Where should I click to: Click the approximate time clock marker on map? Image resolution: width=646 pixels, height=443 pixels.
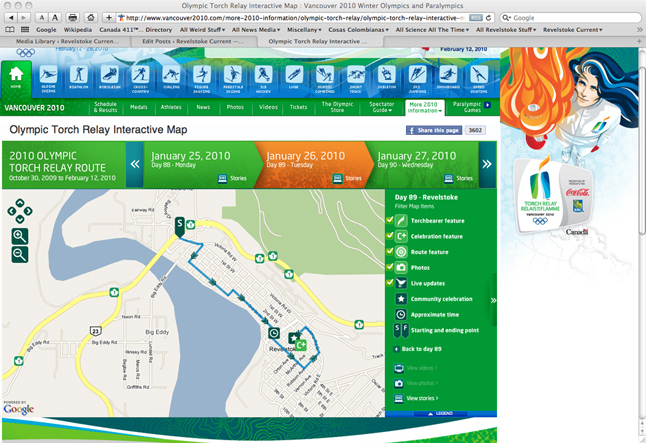pyautogui.click(x=274, y=333)
